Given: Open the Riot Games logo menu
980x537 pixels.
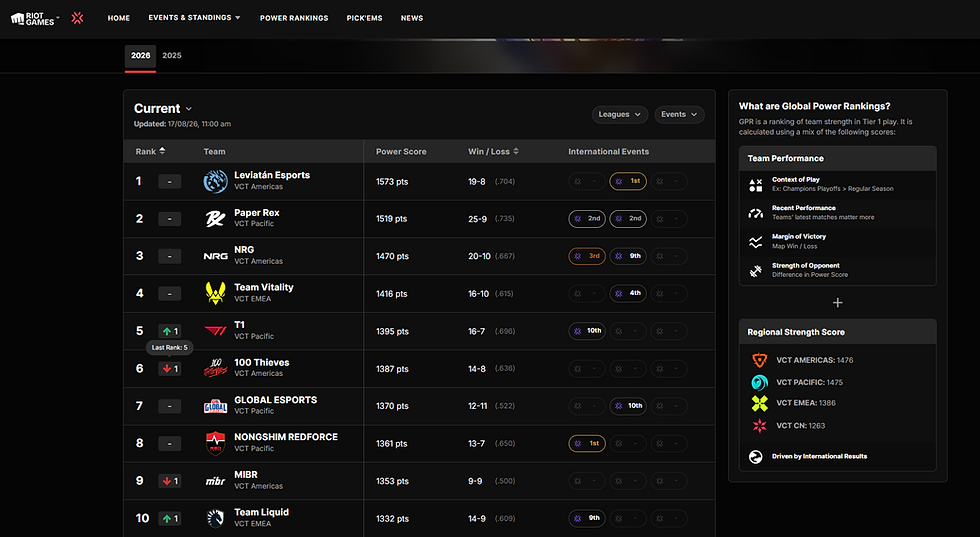Looking at the screenshot, I should tap(35, 18).
